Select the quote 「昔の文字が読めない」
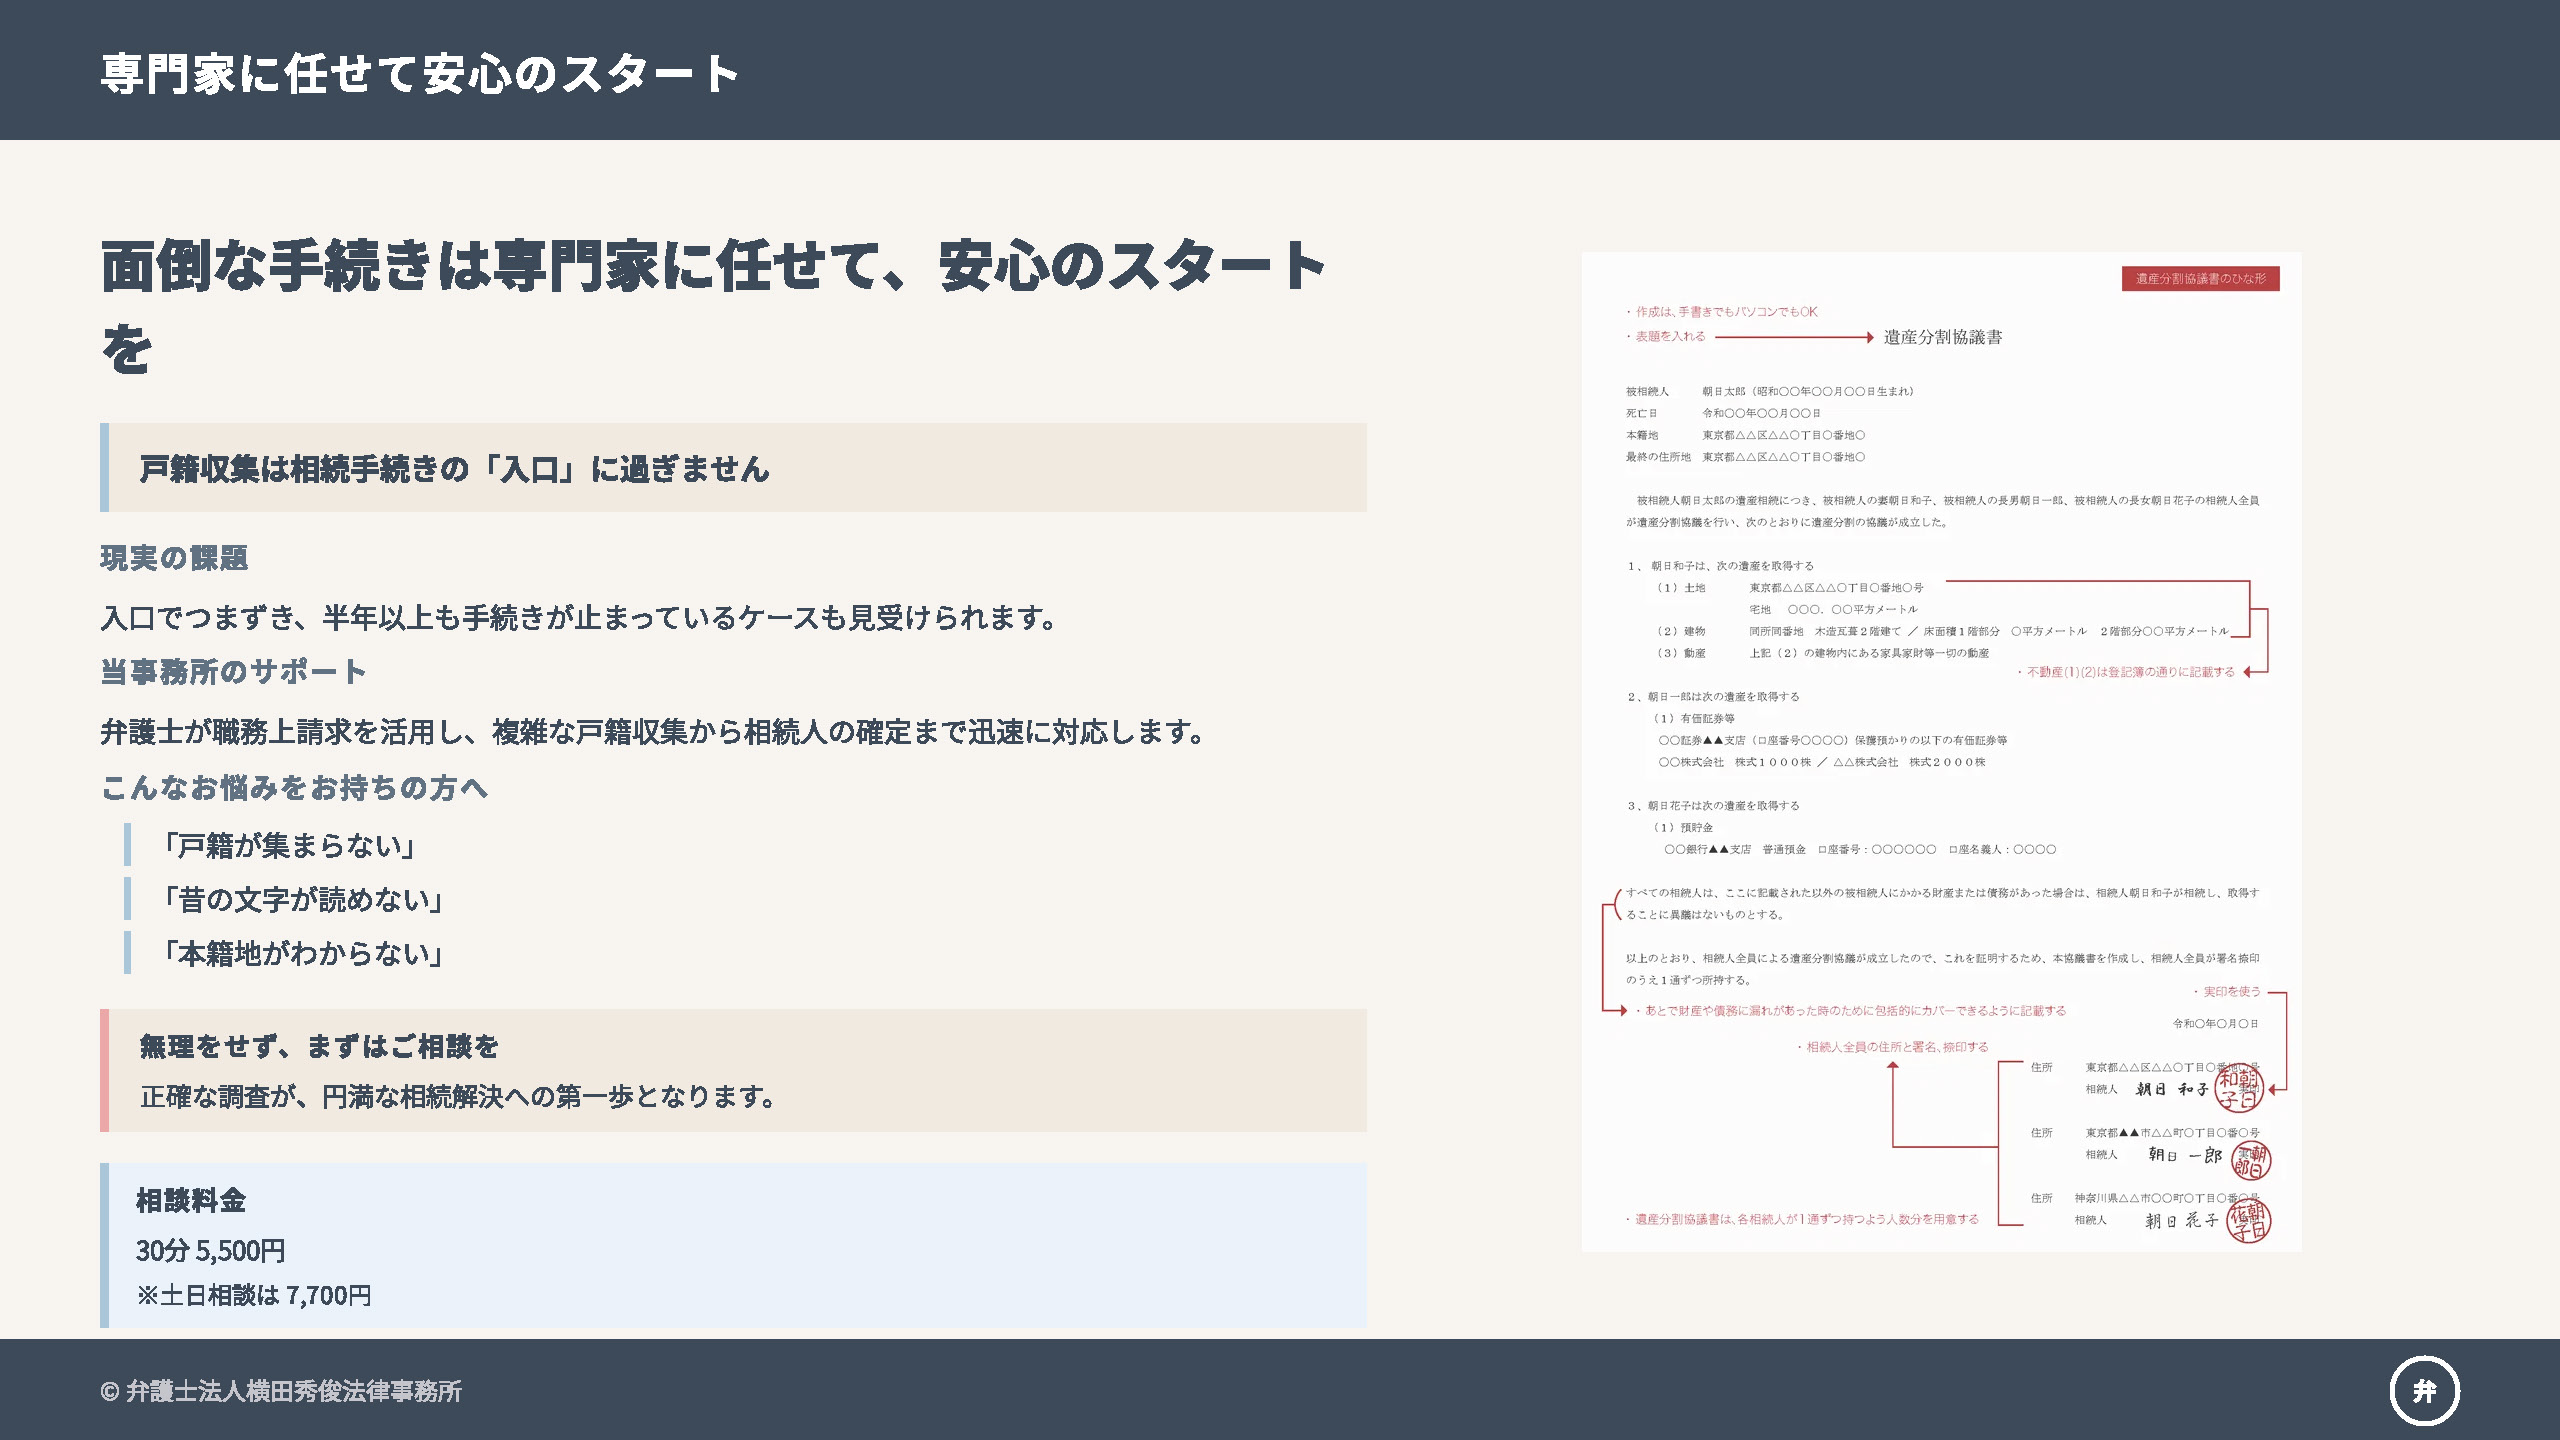 pyautogui.click(x=302, y=900)
